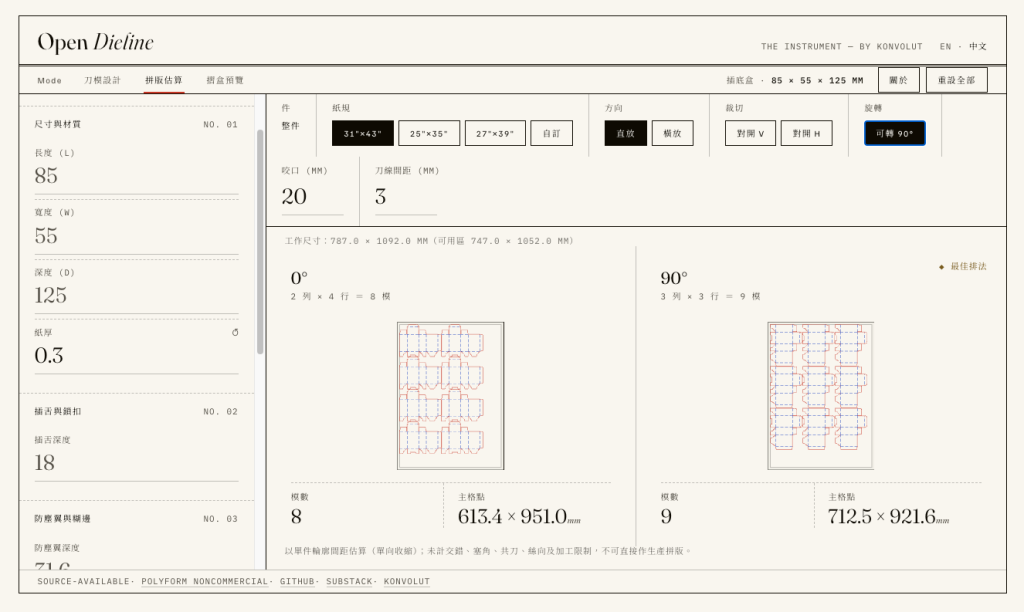Edit the 深度 (D) field showing 125
Screen dimensions: 1024x612
[136, 295]
